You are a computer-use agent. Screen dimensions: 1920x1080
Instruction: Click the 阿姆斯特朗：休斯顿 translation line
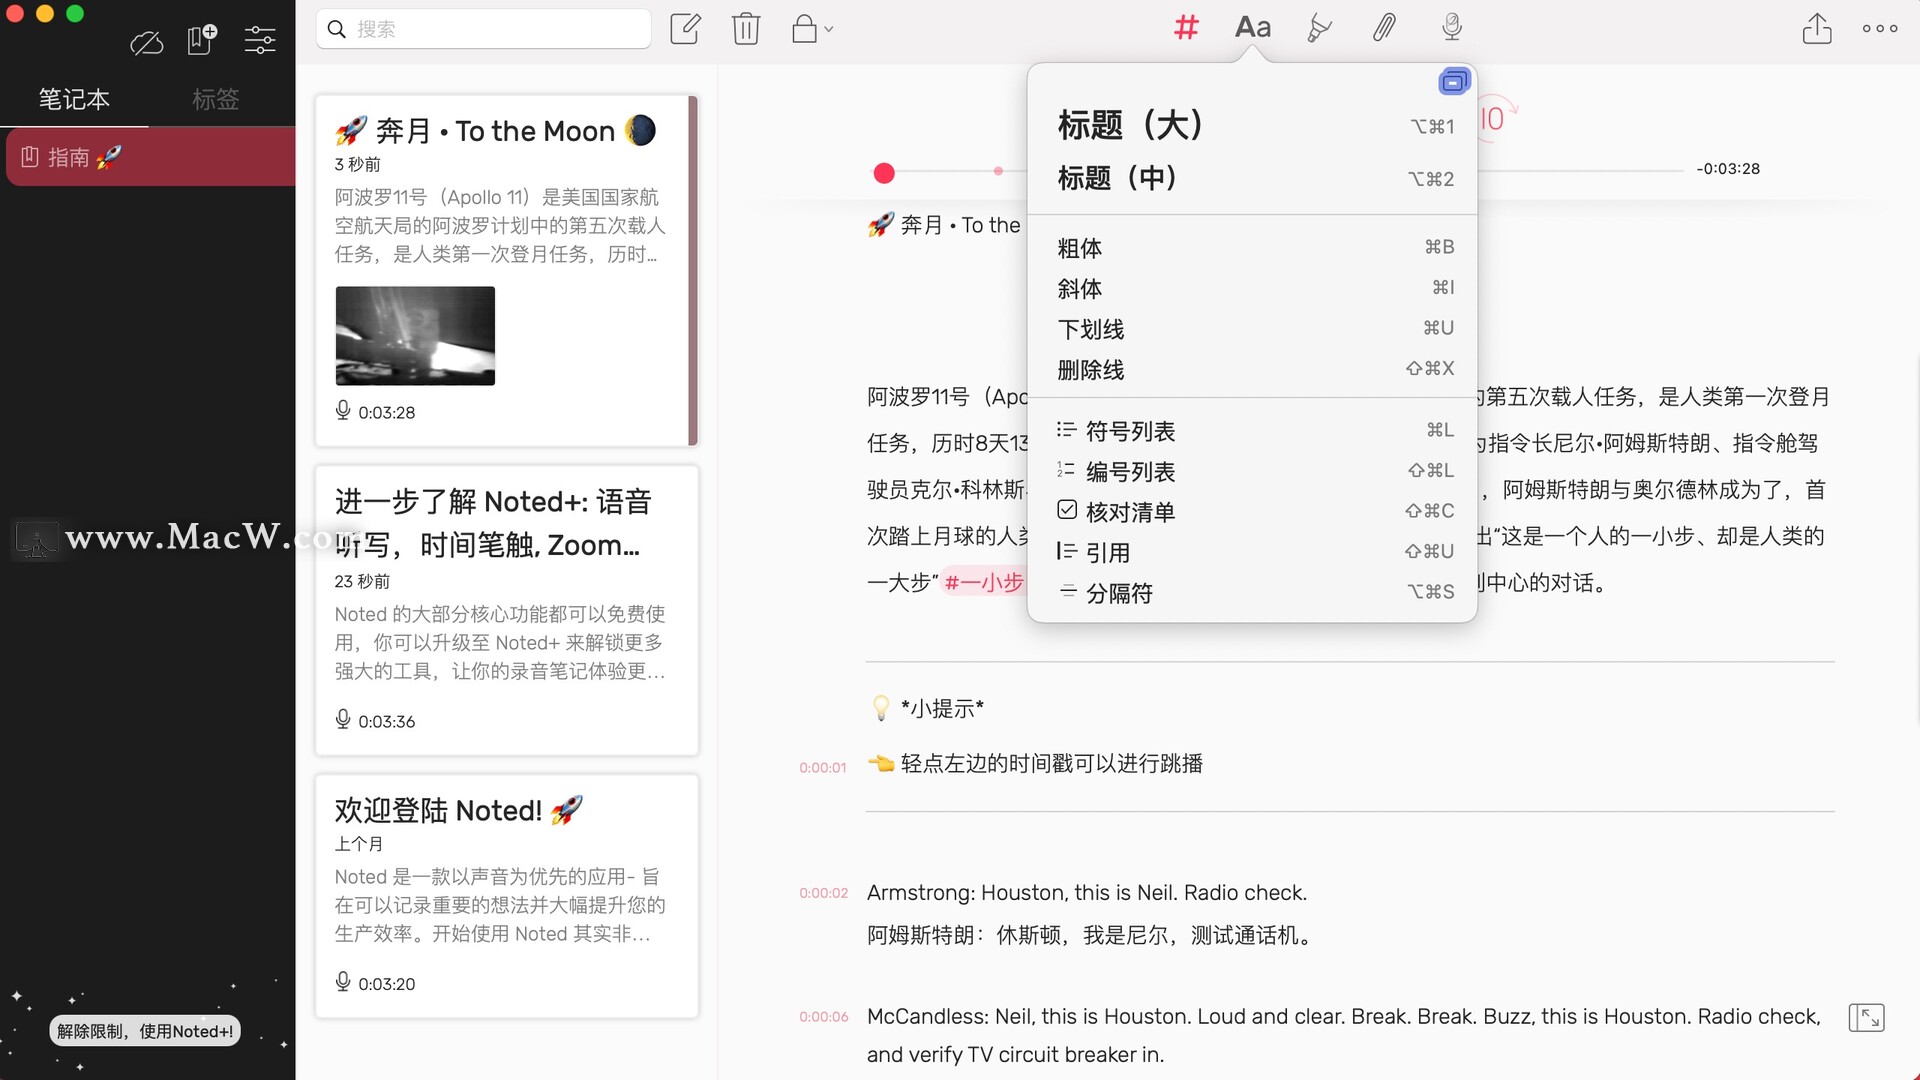1090,936
